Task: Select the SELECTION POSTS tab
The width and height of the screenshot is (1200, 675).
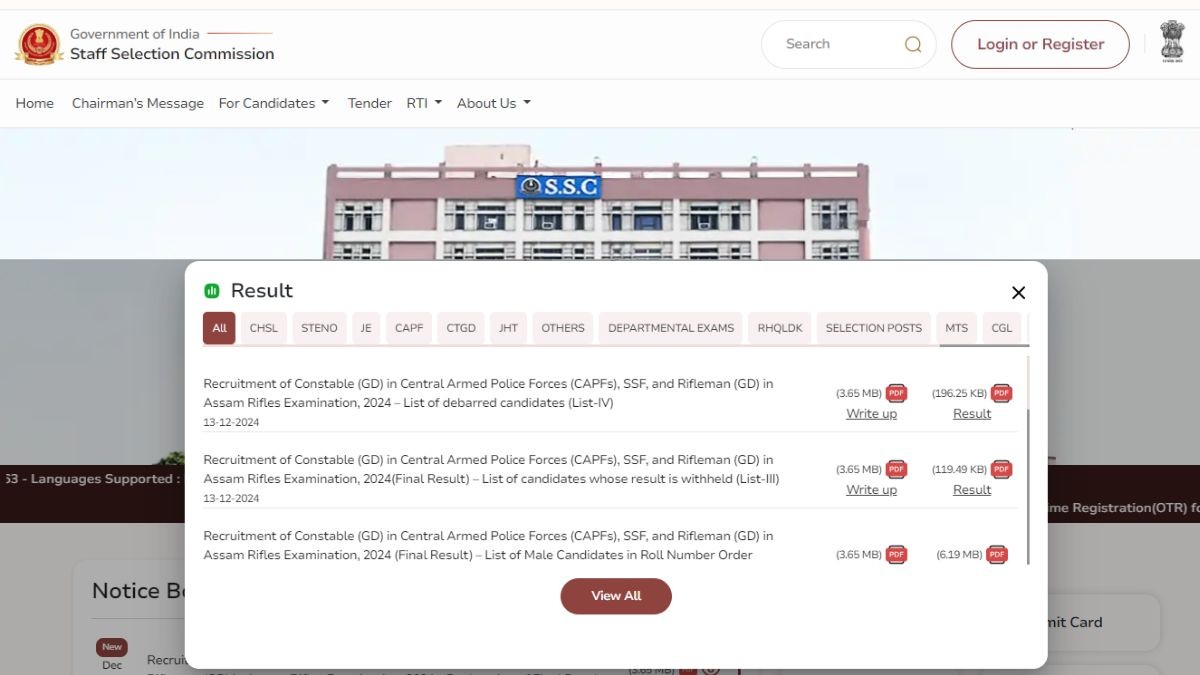Action: click(873, 328)
